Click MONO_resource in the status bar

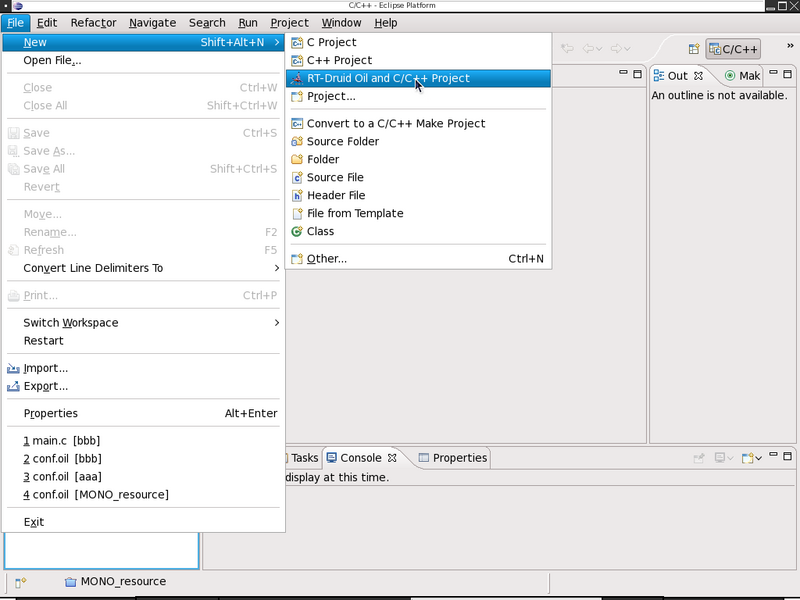(115, 582)
